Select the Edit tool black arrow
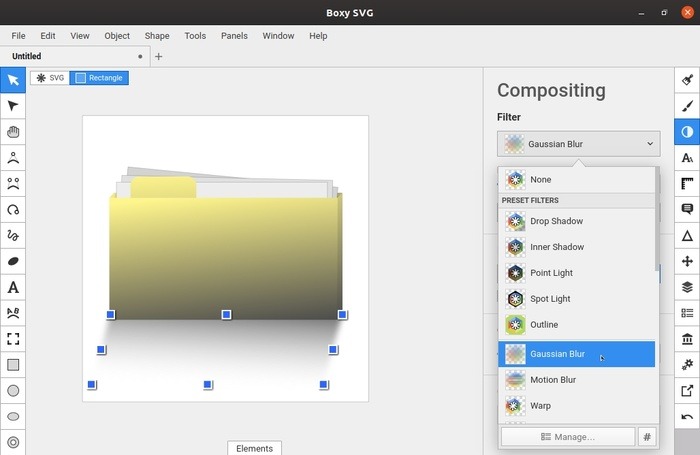The image size is (700, 455). point(13,106)
